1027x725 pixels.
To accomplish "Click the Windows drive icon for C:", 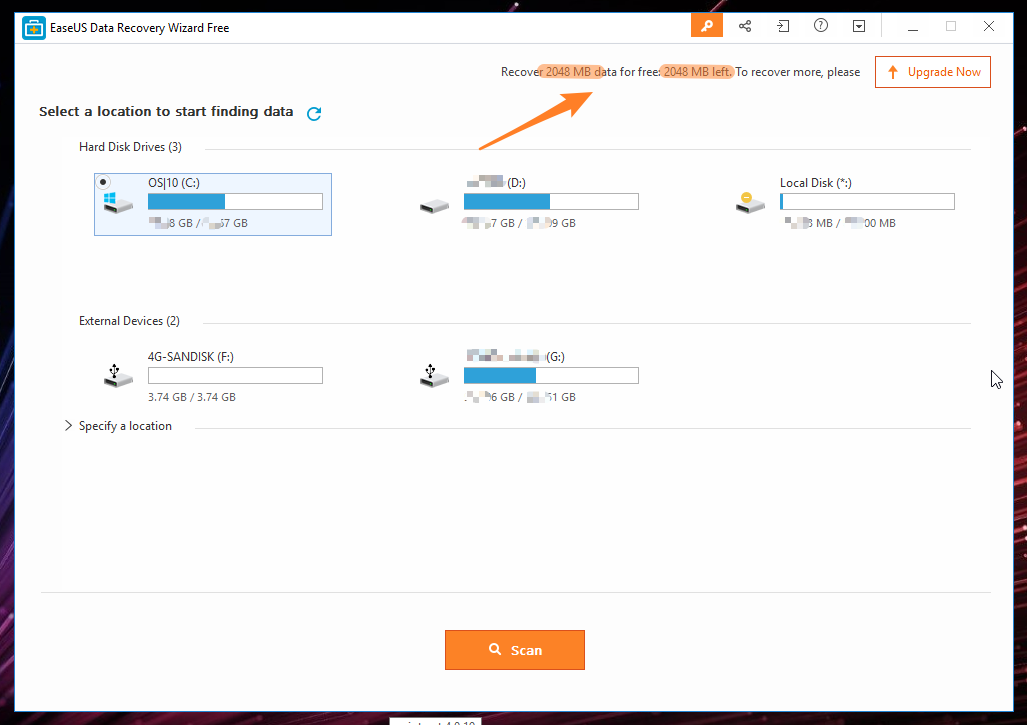I will click(x=118, y=203).
